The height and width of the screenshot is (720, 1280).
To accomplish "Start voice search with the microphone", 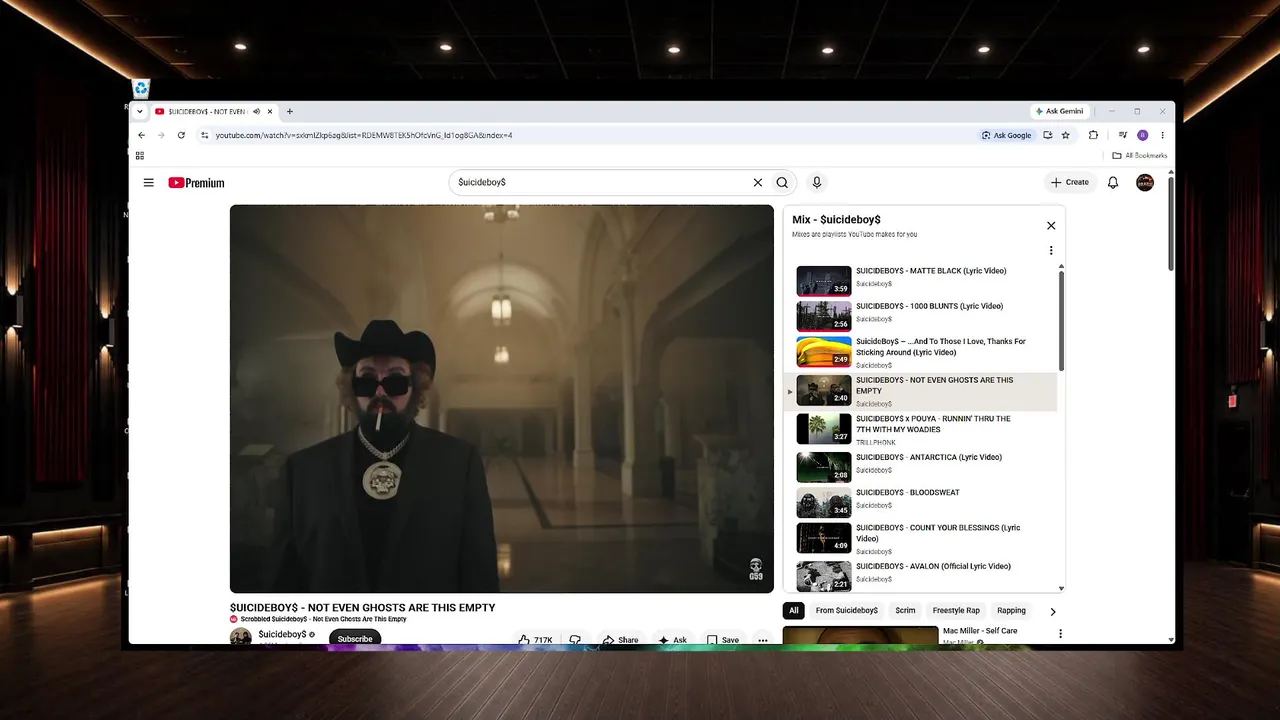I will pyautogui.click(x=817, y=182).
